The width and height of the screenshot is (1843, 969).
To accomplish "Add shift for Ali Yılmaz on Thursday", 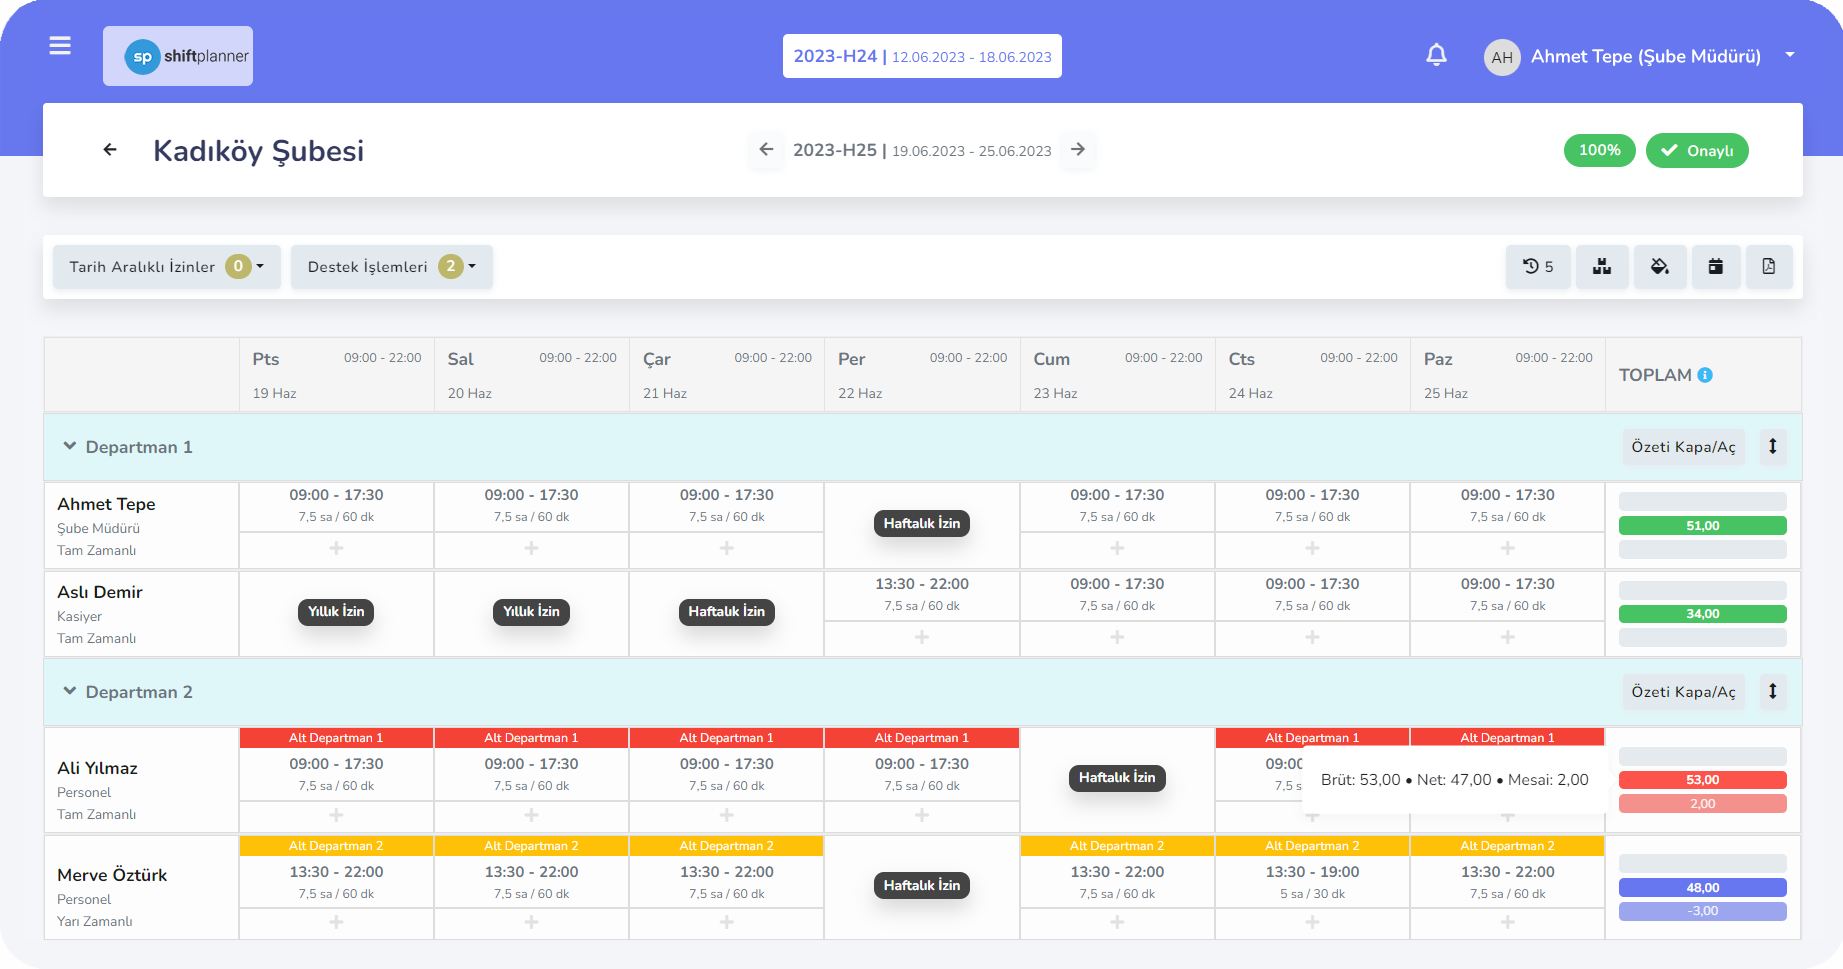I will [922, 816].
